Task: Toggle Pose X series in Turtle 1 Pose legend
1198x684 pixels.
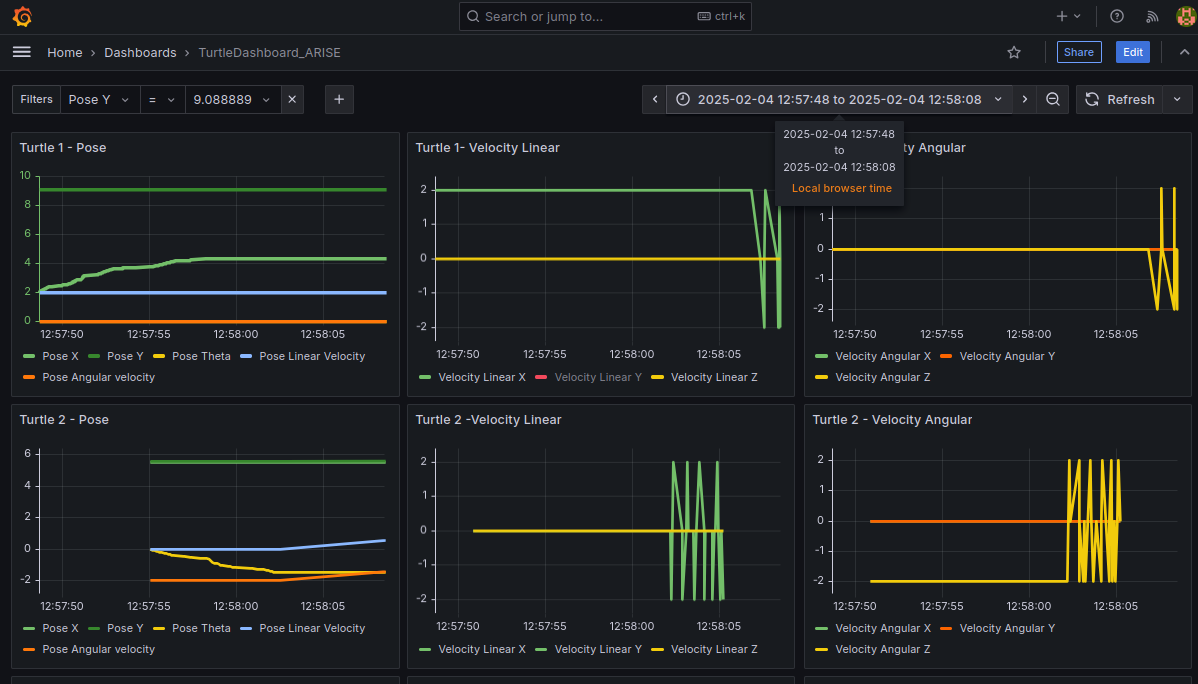Action: (51, 356)
